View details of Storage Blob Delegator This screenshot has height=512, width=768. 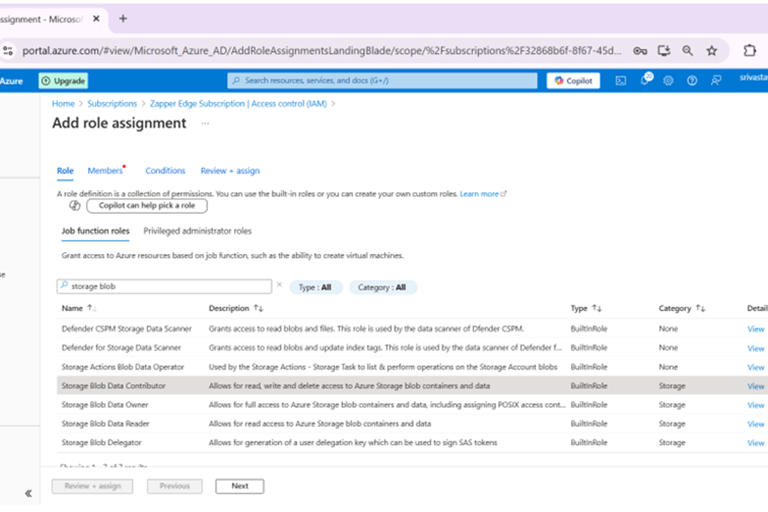click(756, 443)
